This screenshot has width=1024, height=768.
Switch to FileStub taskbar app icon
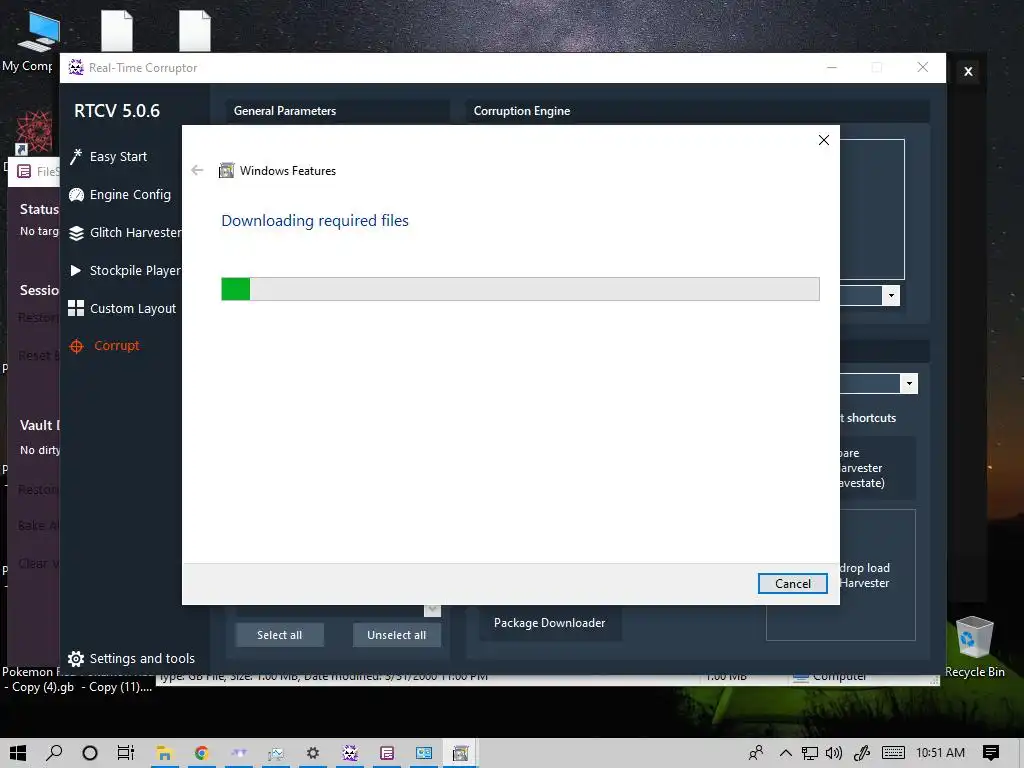(x=387, y=753)
